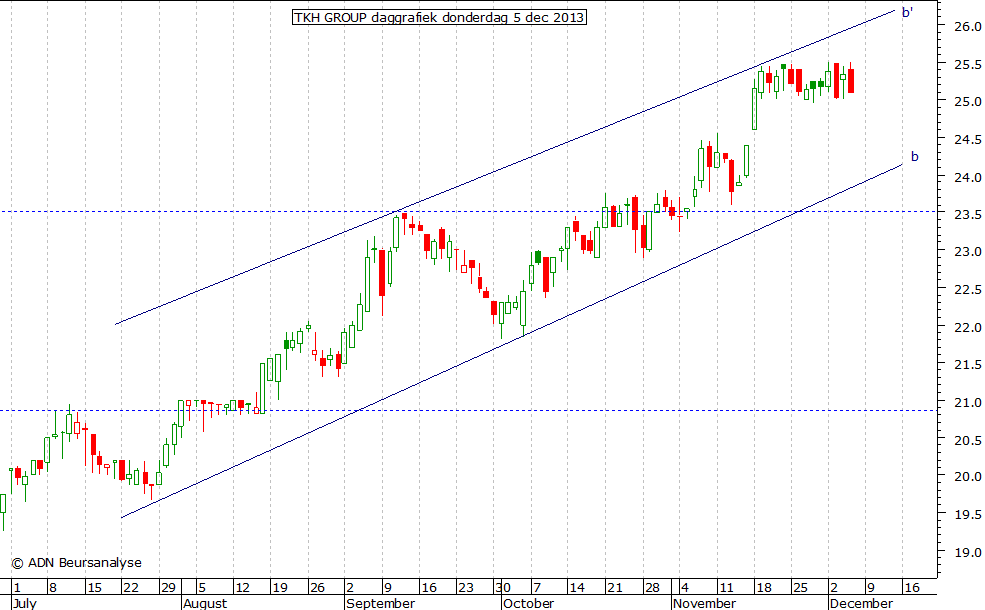985x610 pixels.
Task: Select the '© ADN Beursanalyse' copyright text
Action: (76, 563)
